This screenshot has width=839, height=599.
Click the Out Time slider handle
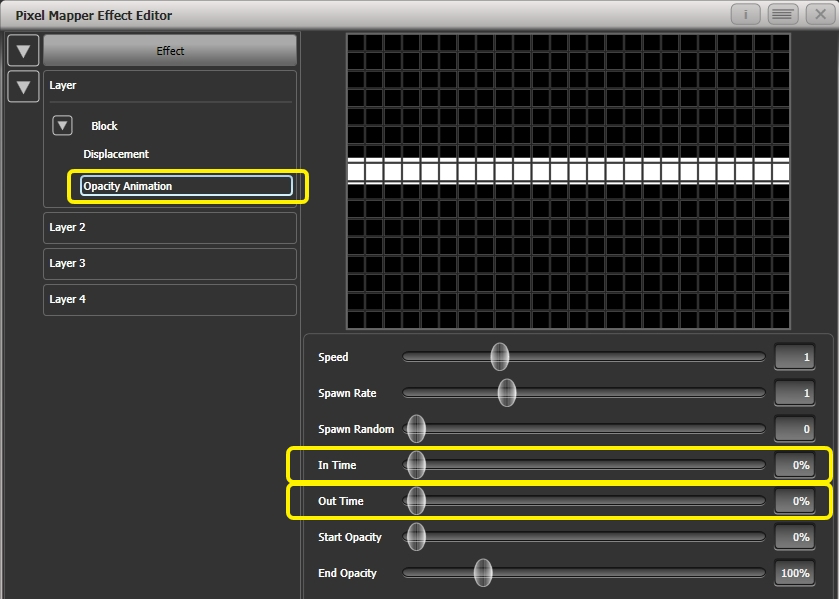pos(417,501)
